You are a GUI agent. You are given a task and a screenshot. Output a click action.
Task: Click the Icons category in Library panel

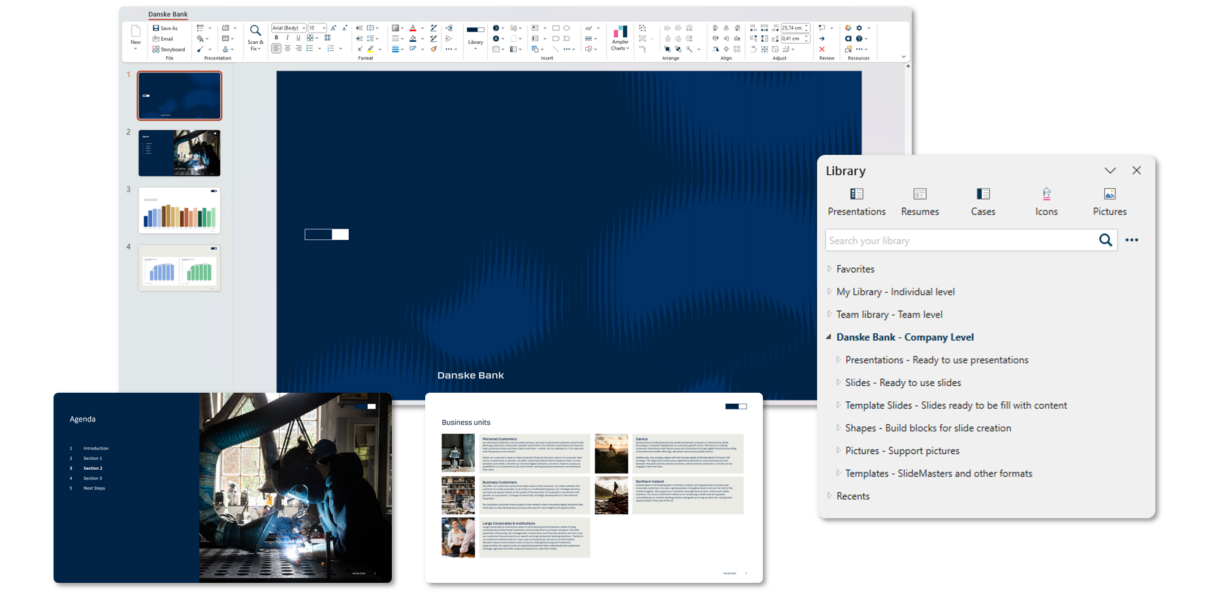(1046, 201)
